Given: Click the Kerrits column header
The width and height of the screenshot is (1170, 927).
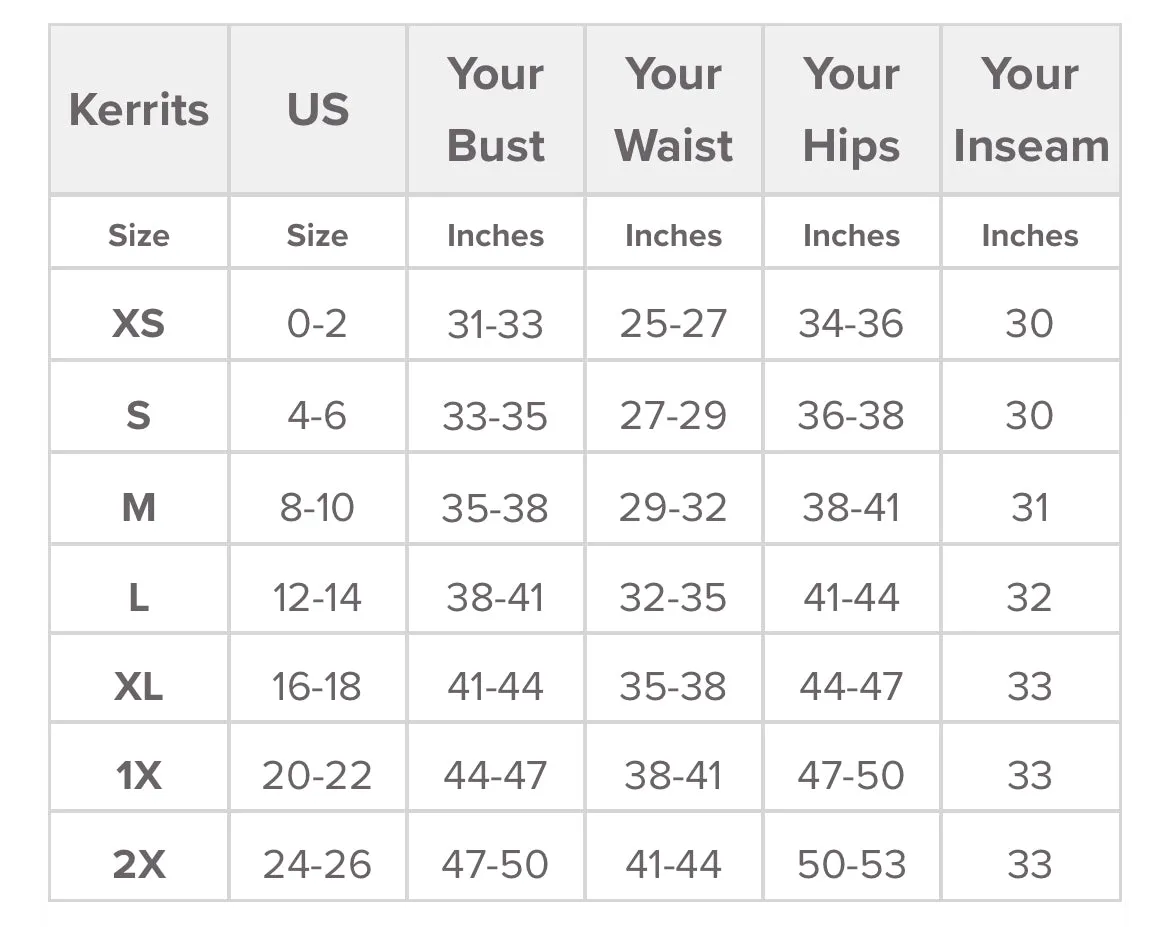Looking at the screenshot, I should (139, 110).
